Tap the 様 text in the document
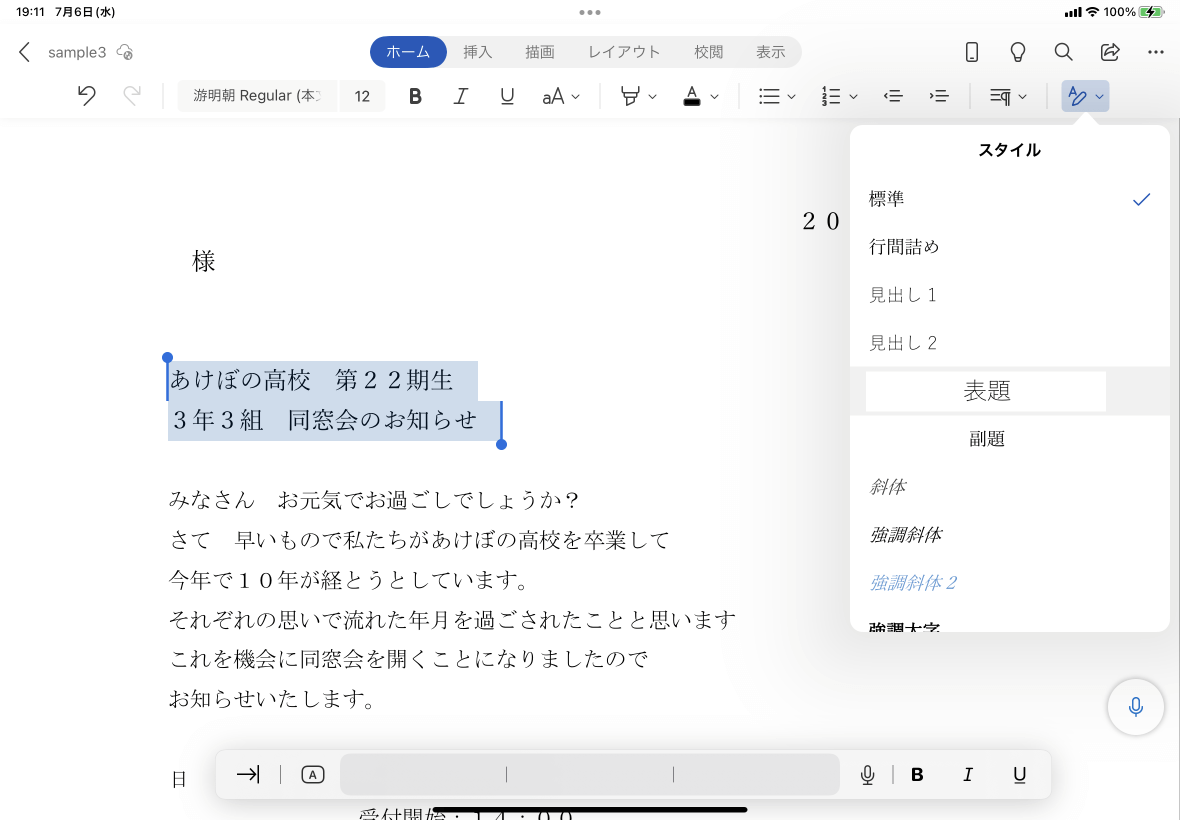Viewport: 1180px width, 820px height. click(x=203, y=261)
